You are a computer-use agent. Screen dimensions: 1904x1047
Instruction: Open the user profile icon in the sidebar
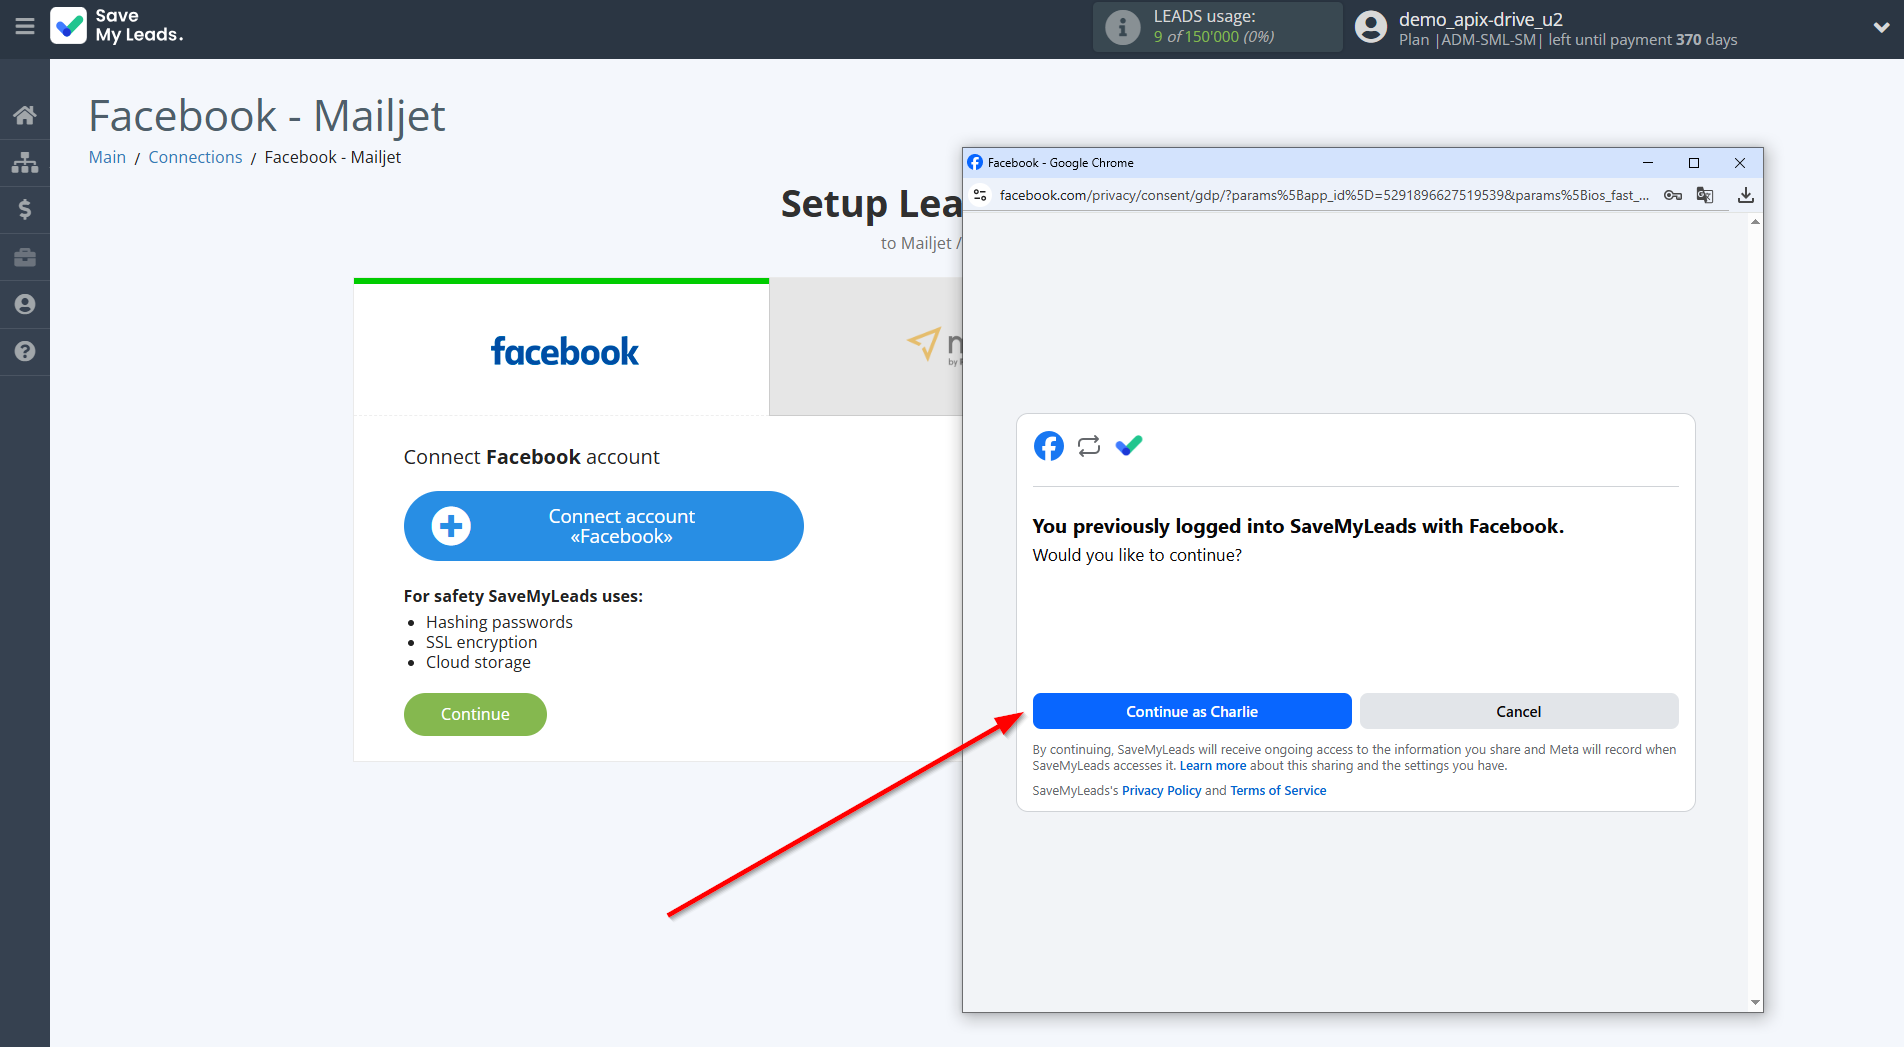(x=24, y=304)
